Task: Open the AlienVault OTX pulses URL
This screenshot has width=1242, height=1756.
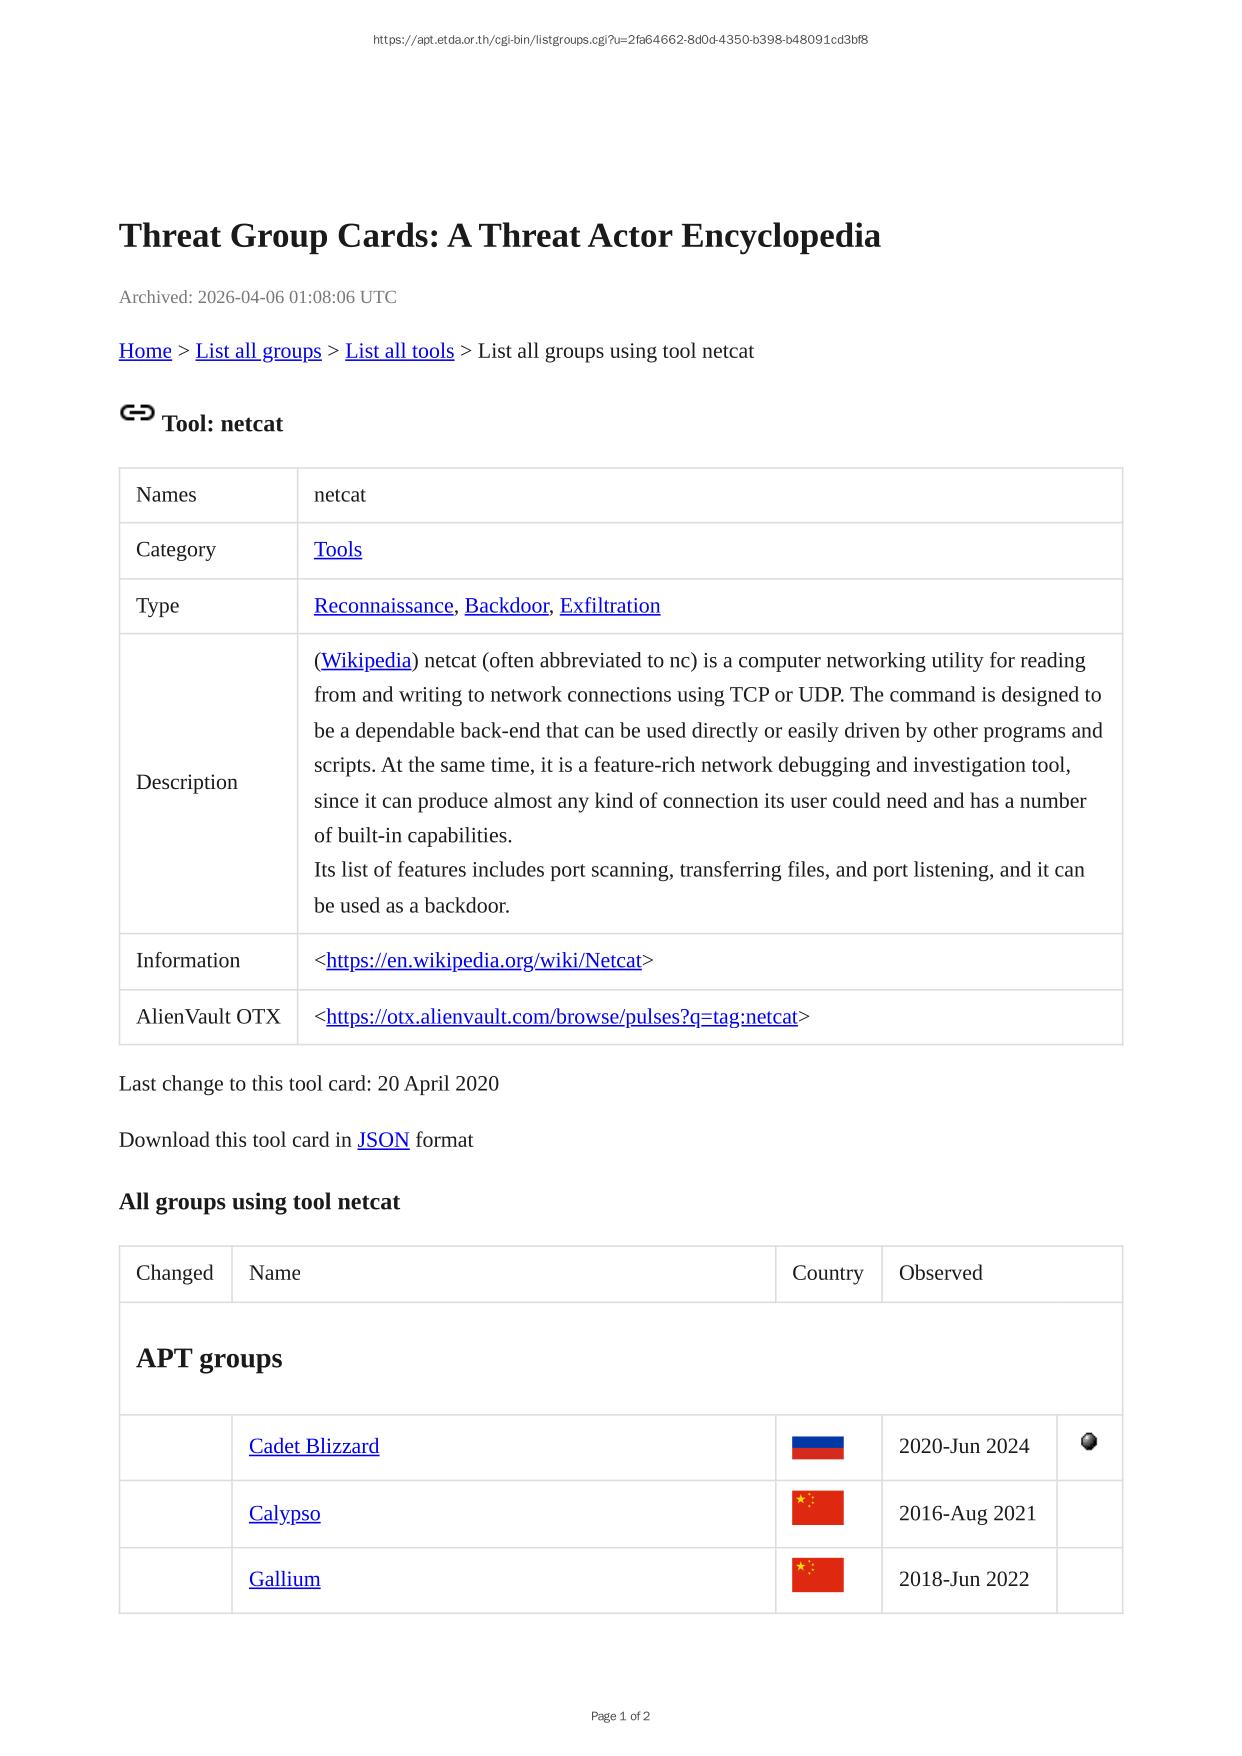Action: tap(562, 1017)
